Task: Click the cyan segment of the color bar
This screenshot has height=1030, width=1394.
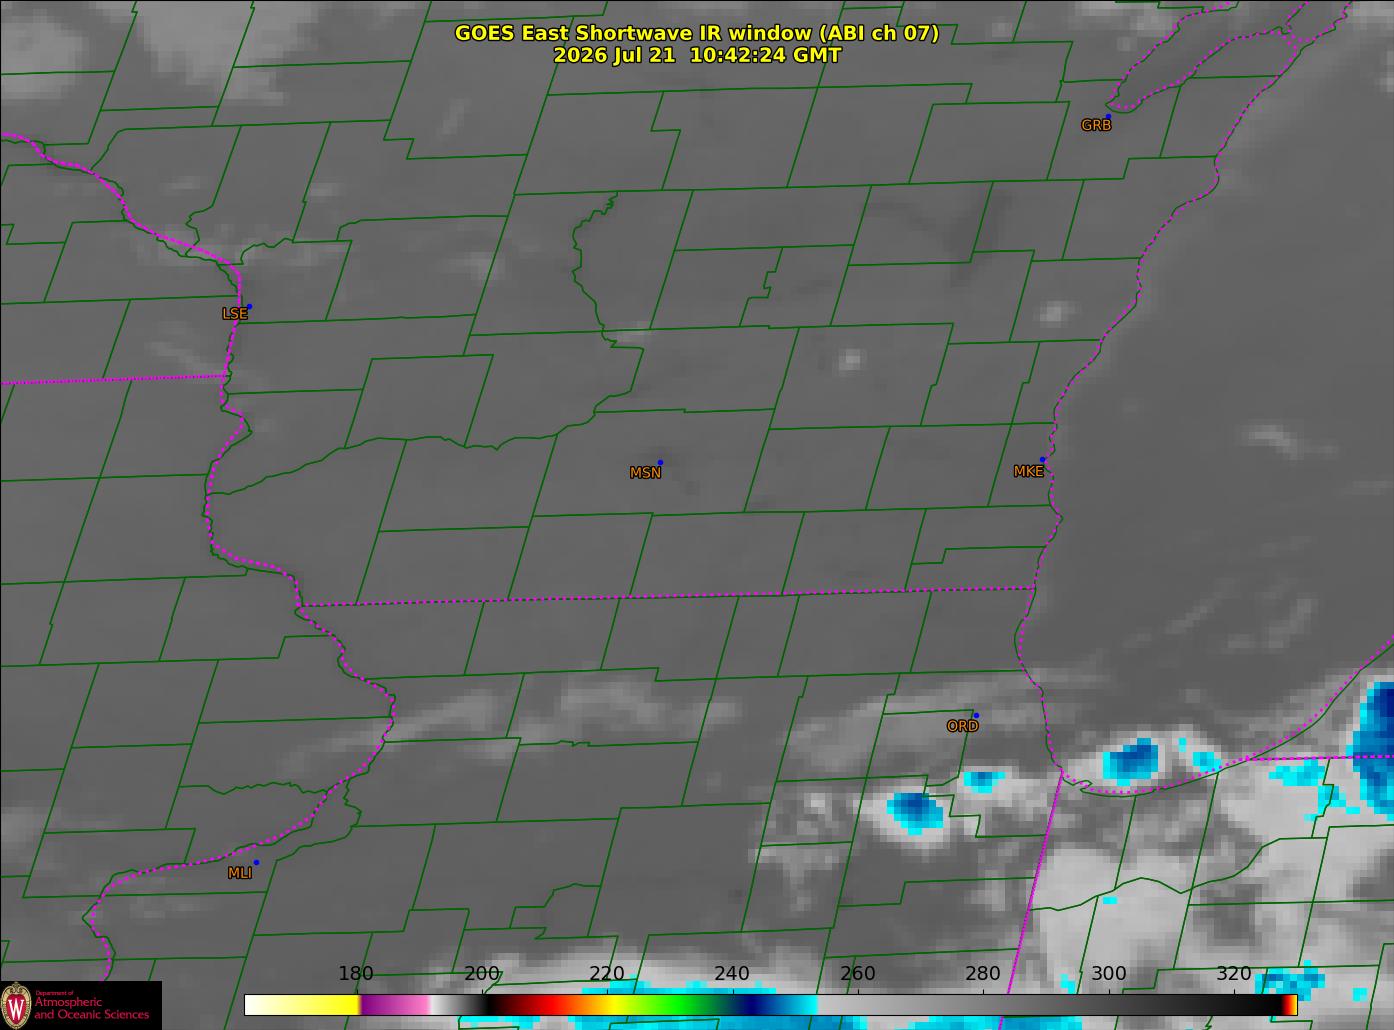Action: coord(797,1004)
